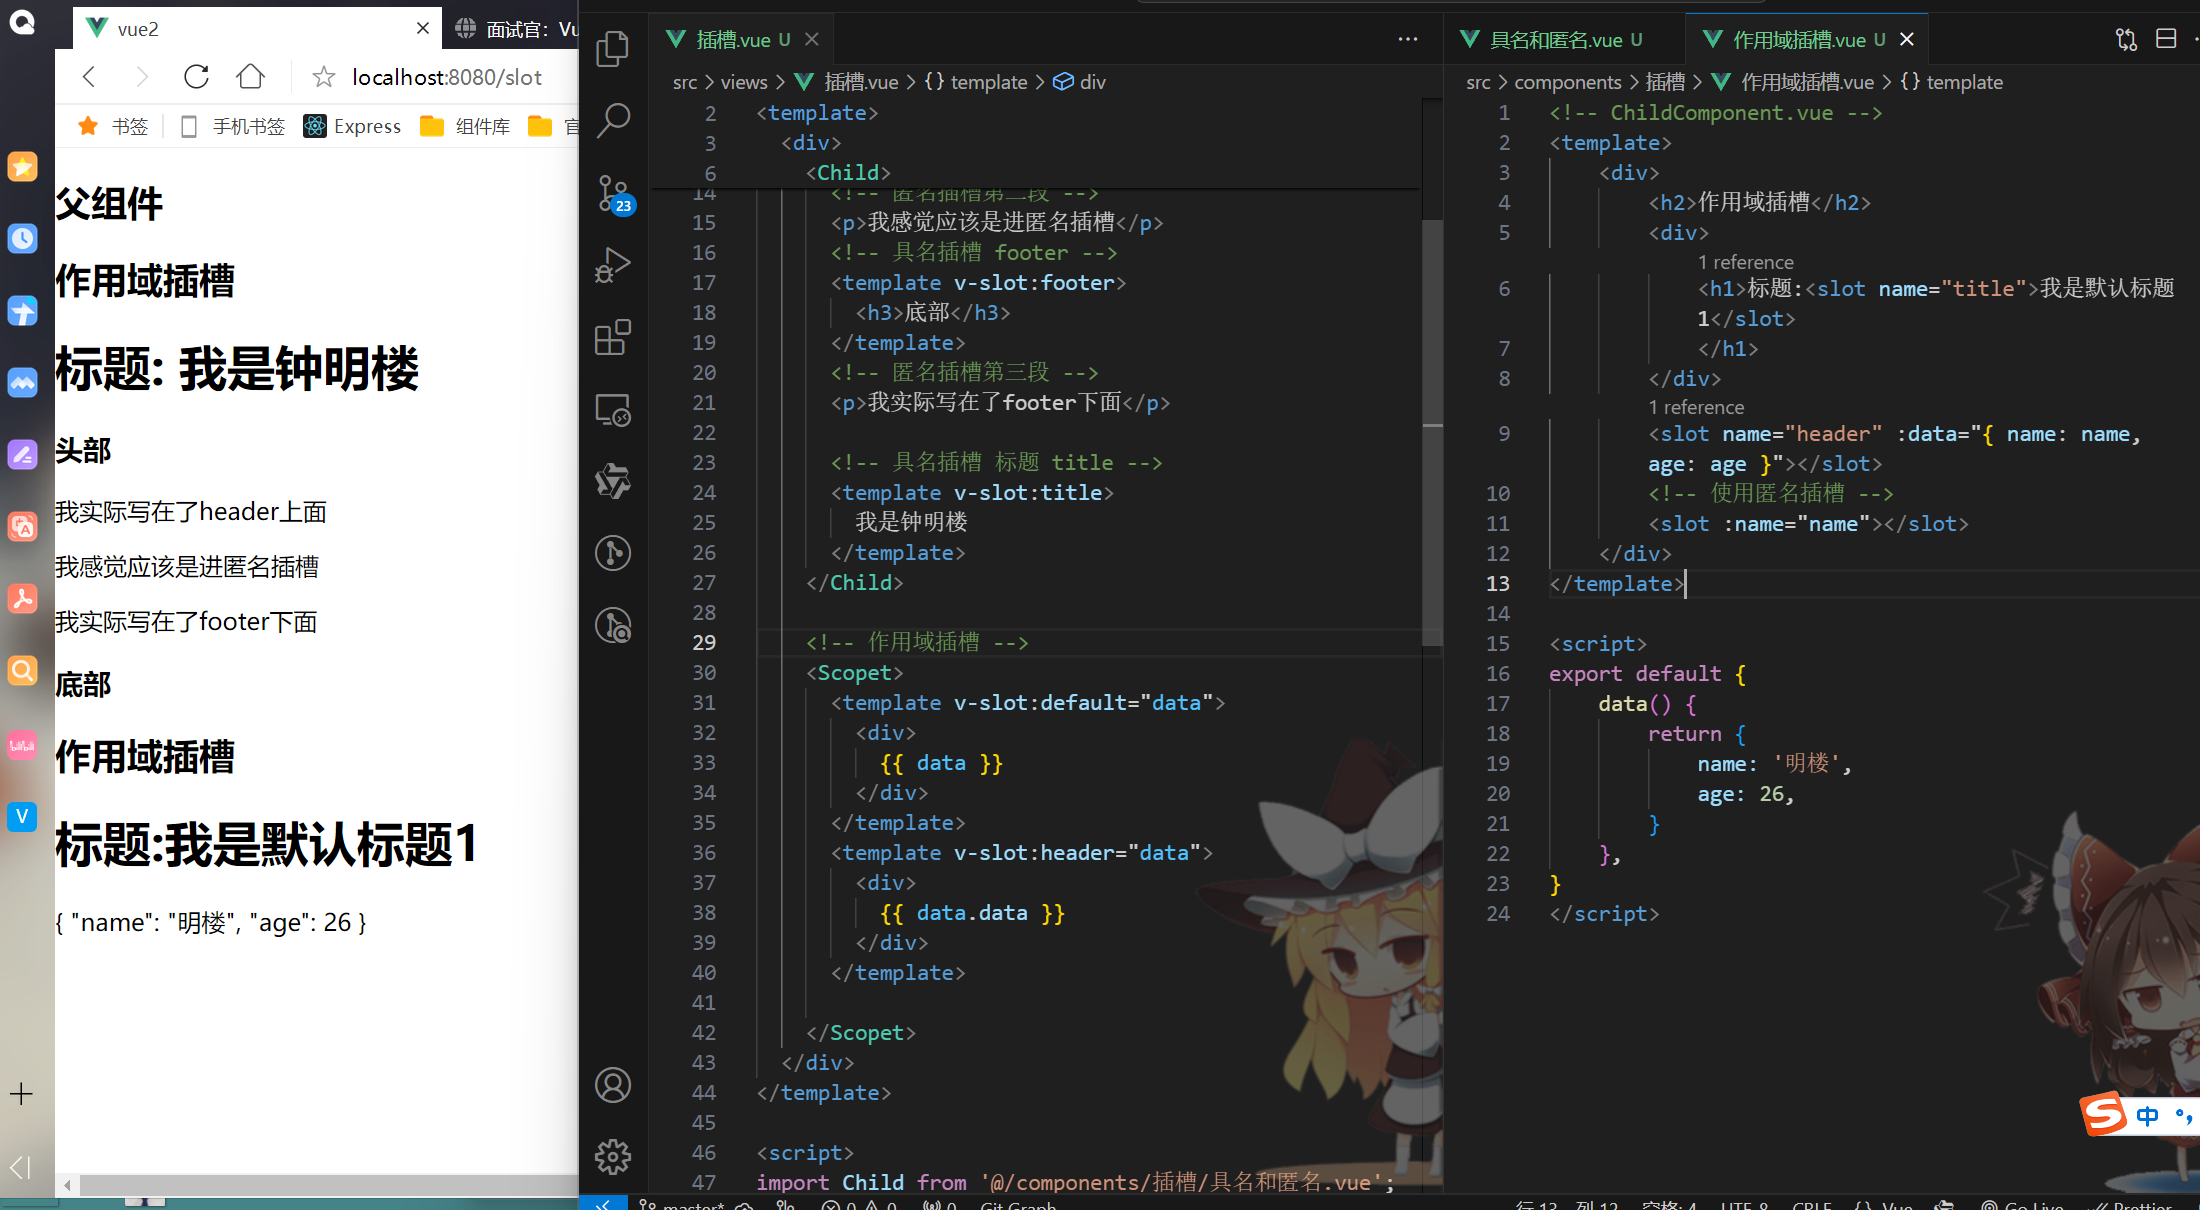The width and height of the screenshot is (2200, 1210).
Task: Open the 组件库 bookmark folder
Action: click(466, 126)
